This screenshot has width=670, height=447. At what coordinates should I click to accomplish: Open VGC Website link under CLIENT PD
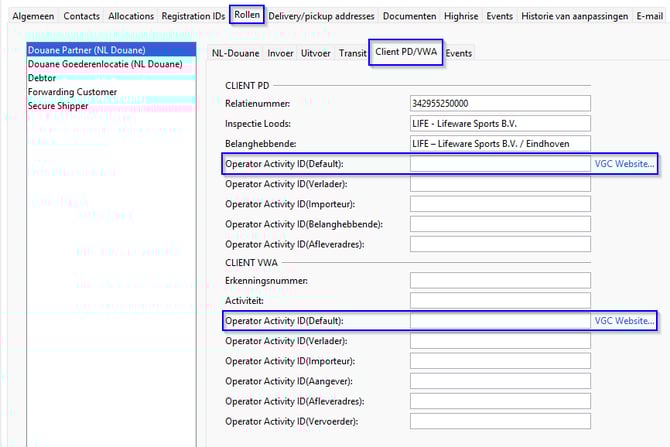click(x=624, y=163)
